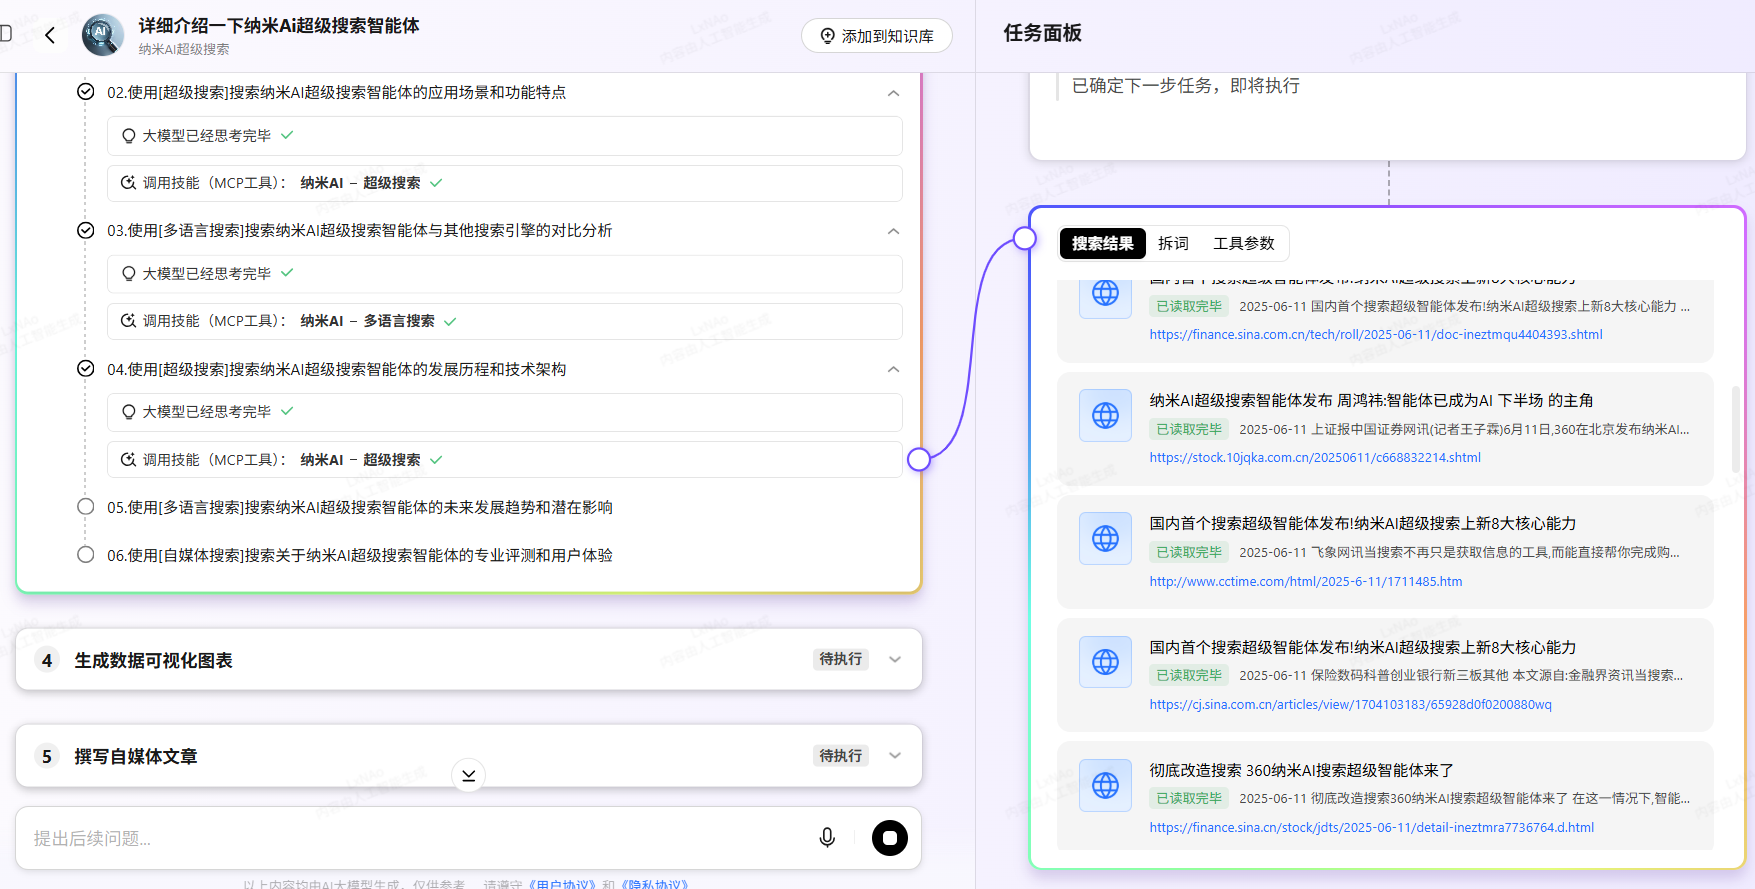Click MCP tool icon in 多语言搜索 row
The width and height of the screenshot is (1755, 889).
(x=128, y=321)
